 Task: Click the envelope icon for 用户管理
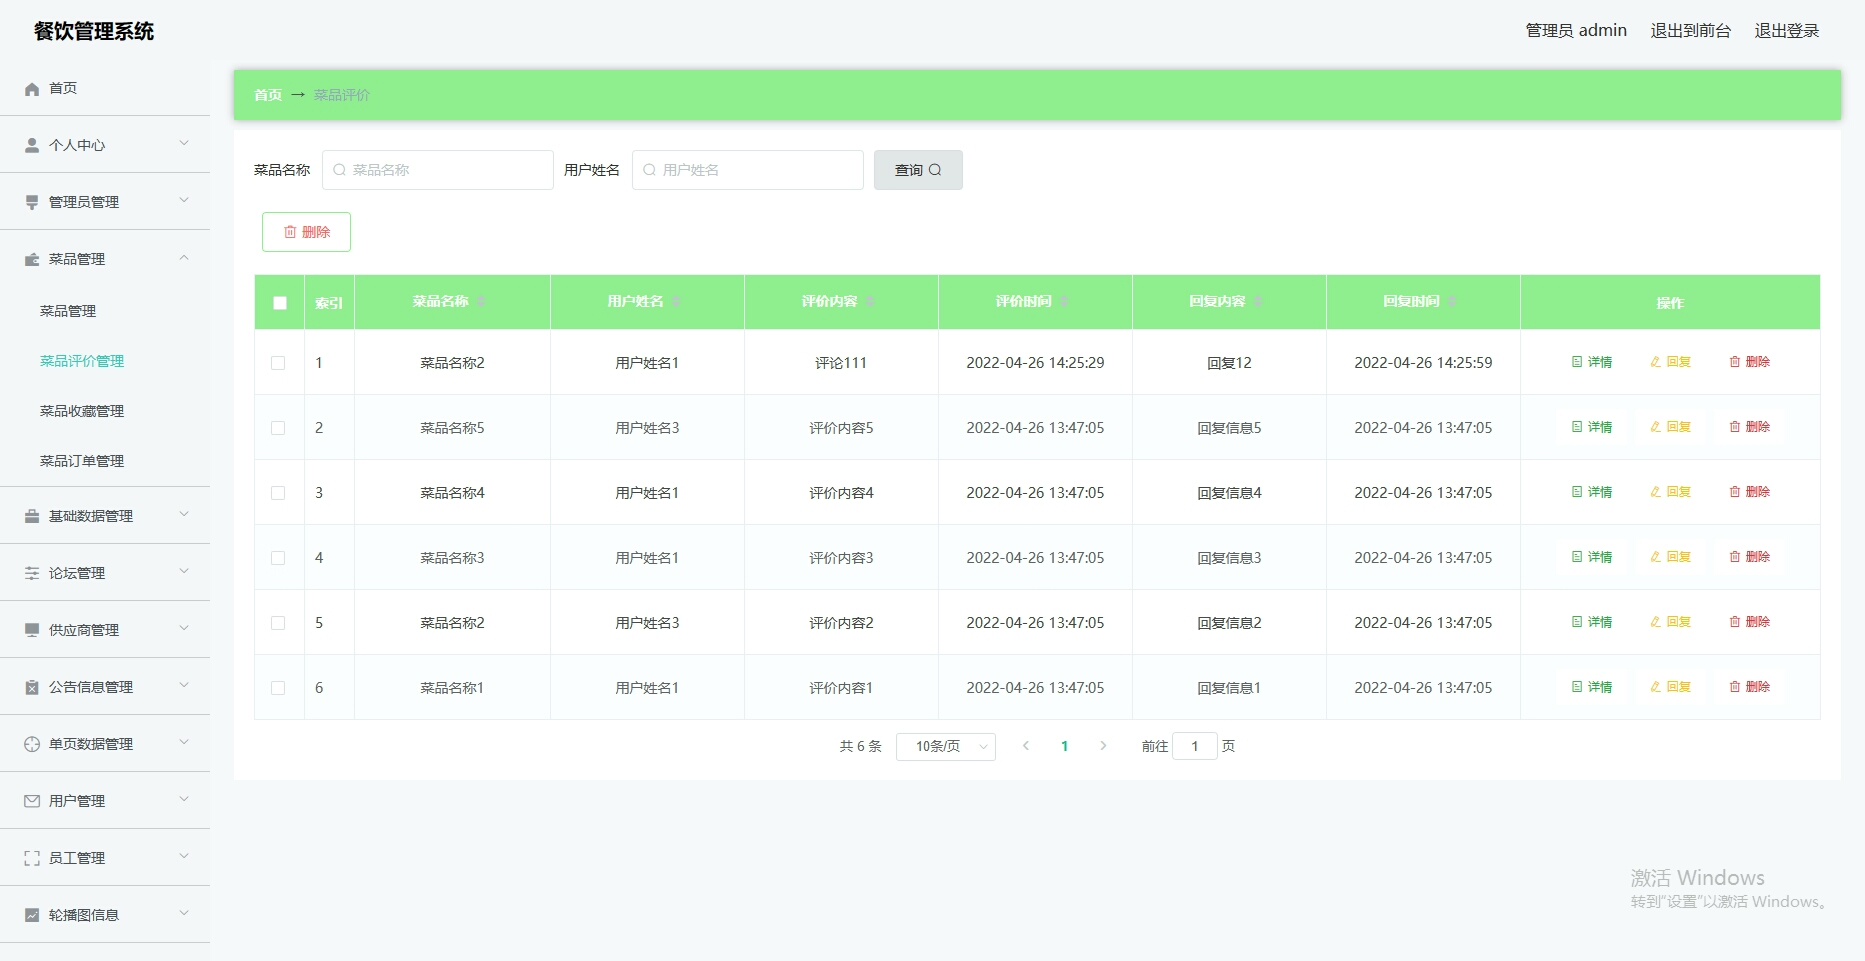[x=32, y=802]
